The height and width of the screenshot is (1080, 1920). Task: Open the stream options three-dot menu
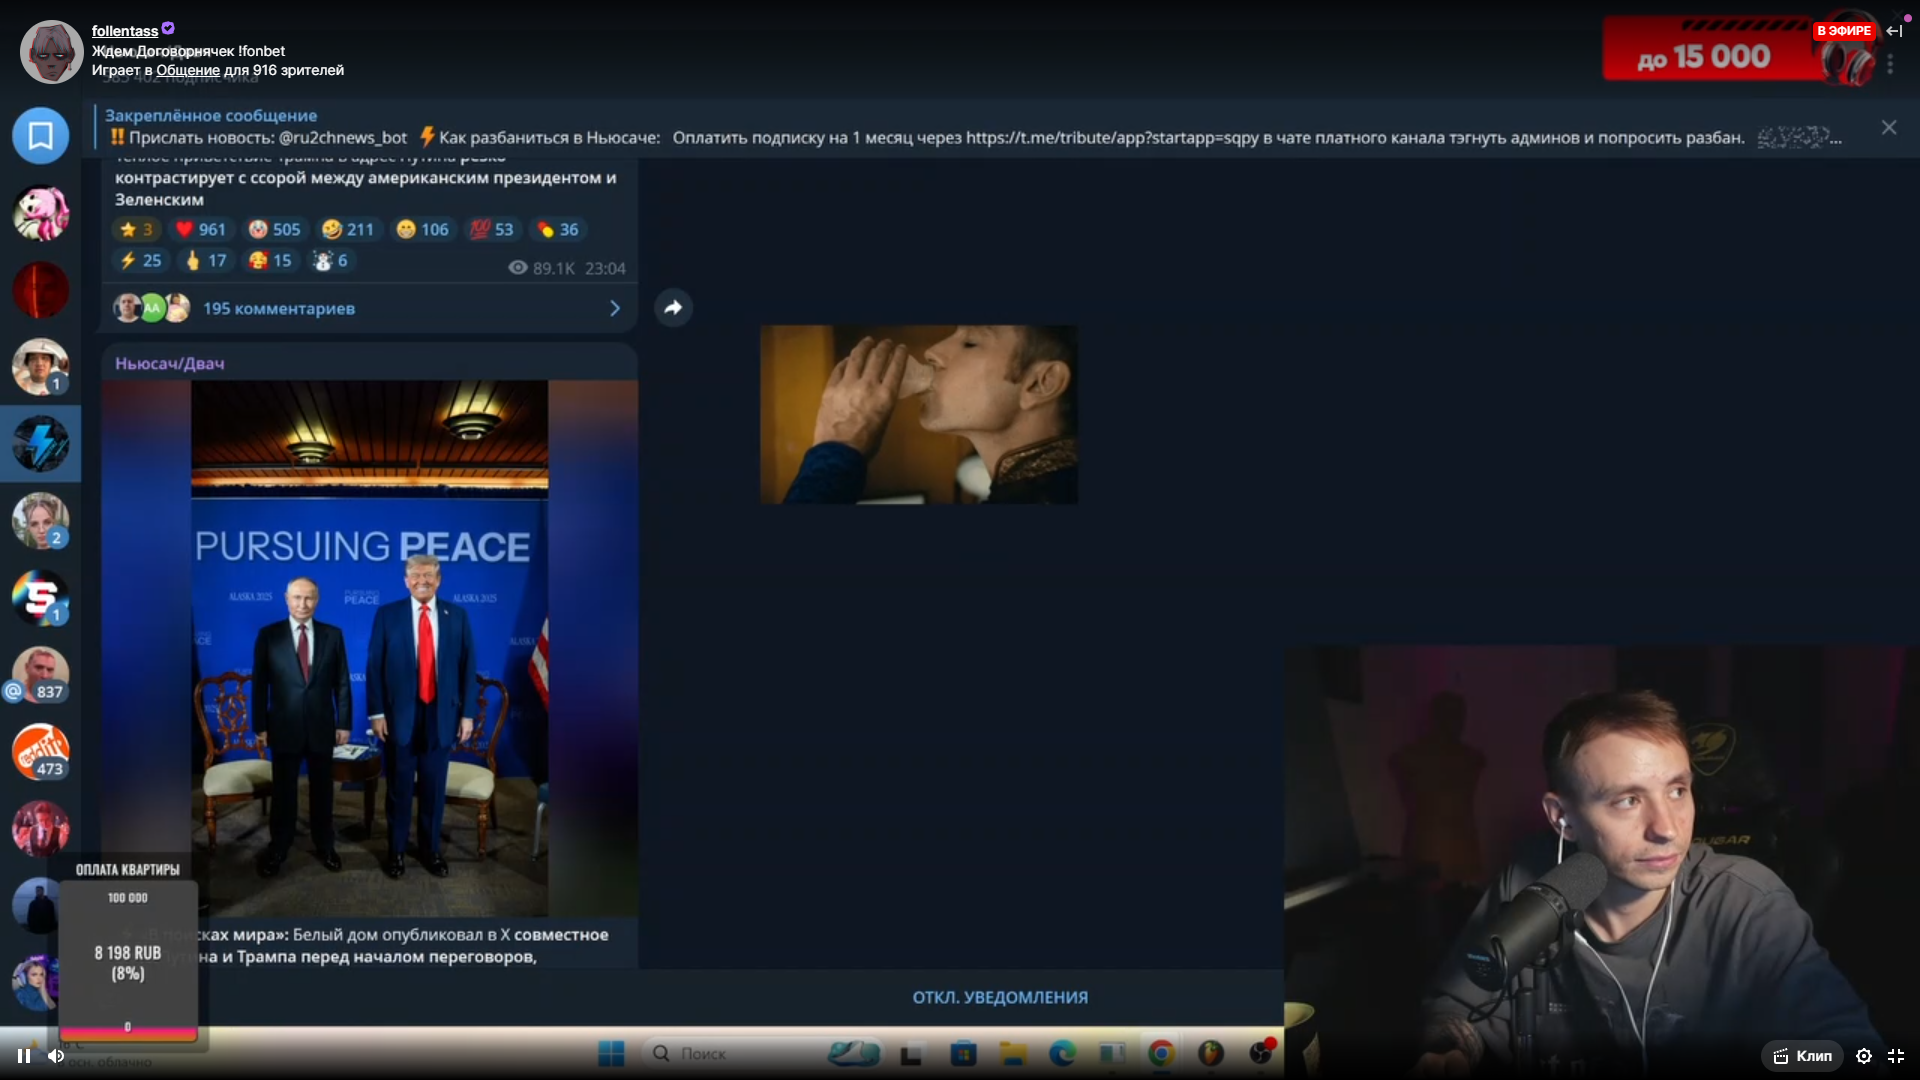(x=1890, y=64)
